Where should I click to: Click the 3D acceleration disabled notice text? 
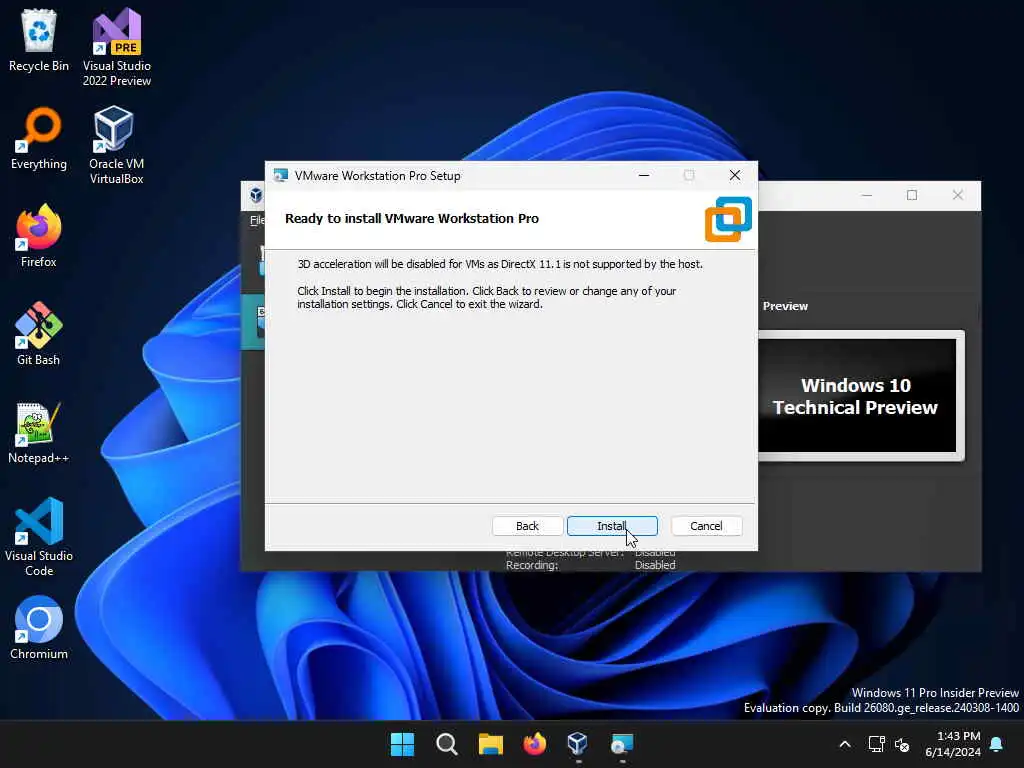point(500,264)
